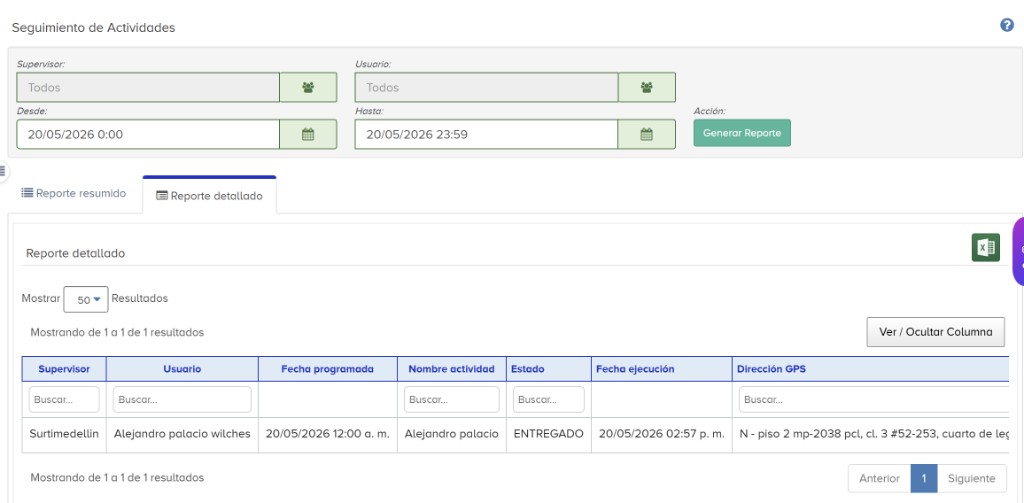Select the 20/05/2026 12:00 a. m. cell
Image resolution: width=1024 pixels, height=503 pixels.
328,434
